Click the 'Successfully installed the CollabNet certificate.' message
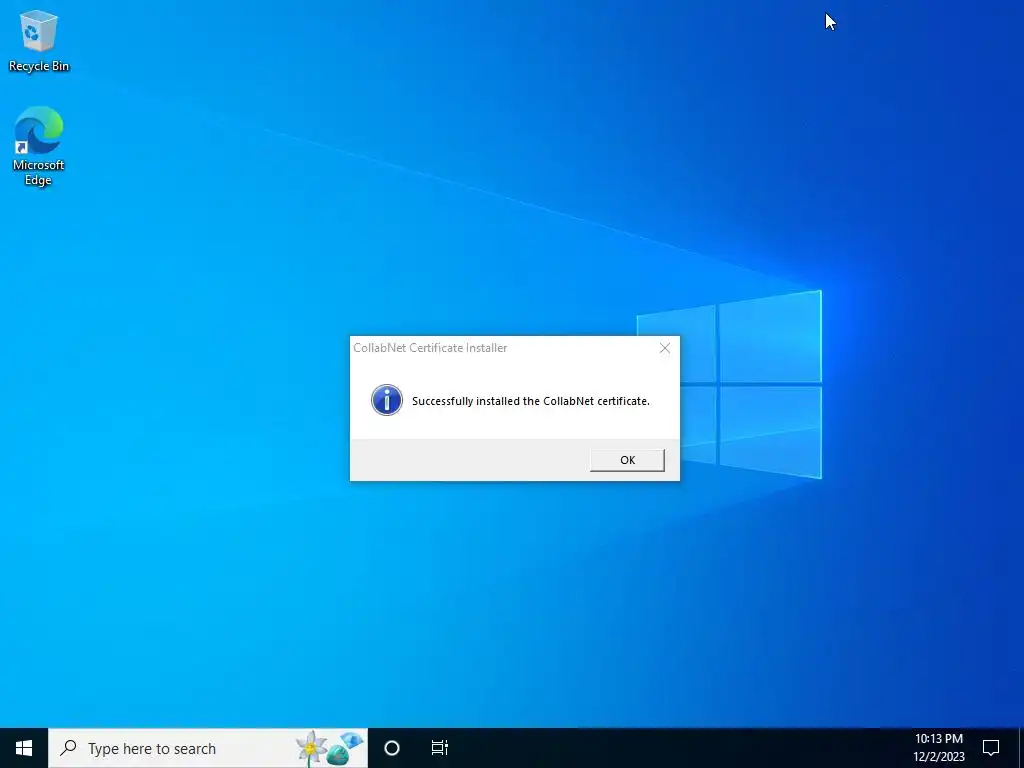 pyautogui.click(x=530, y=401)
